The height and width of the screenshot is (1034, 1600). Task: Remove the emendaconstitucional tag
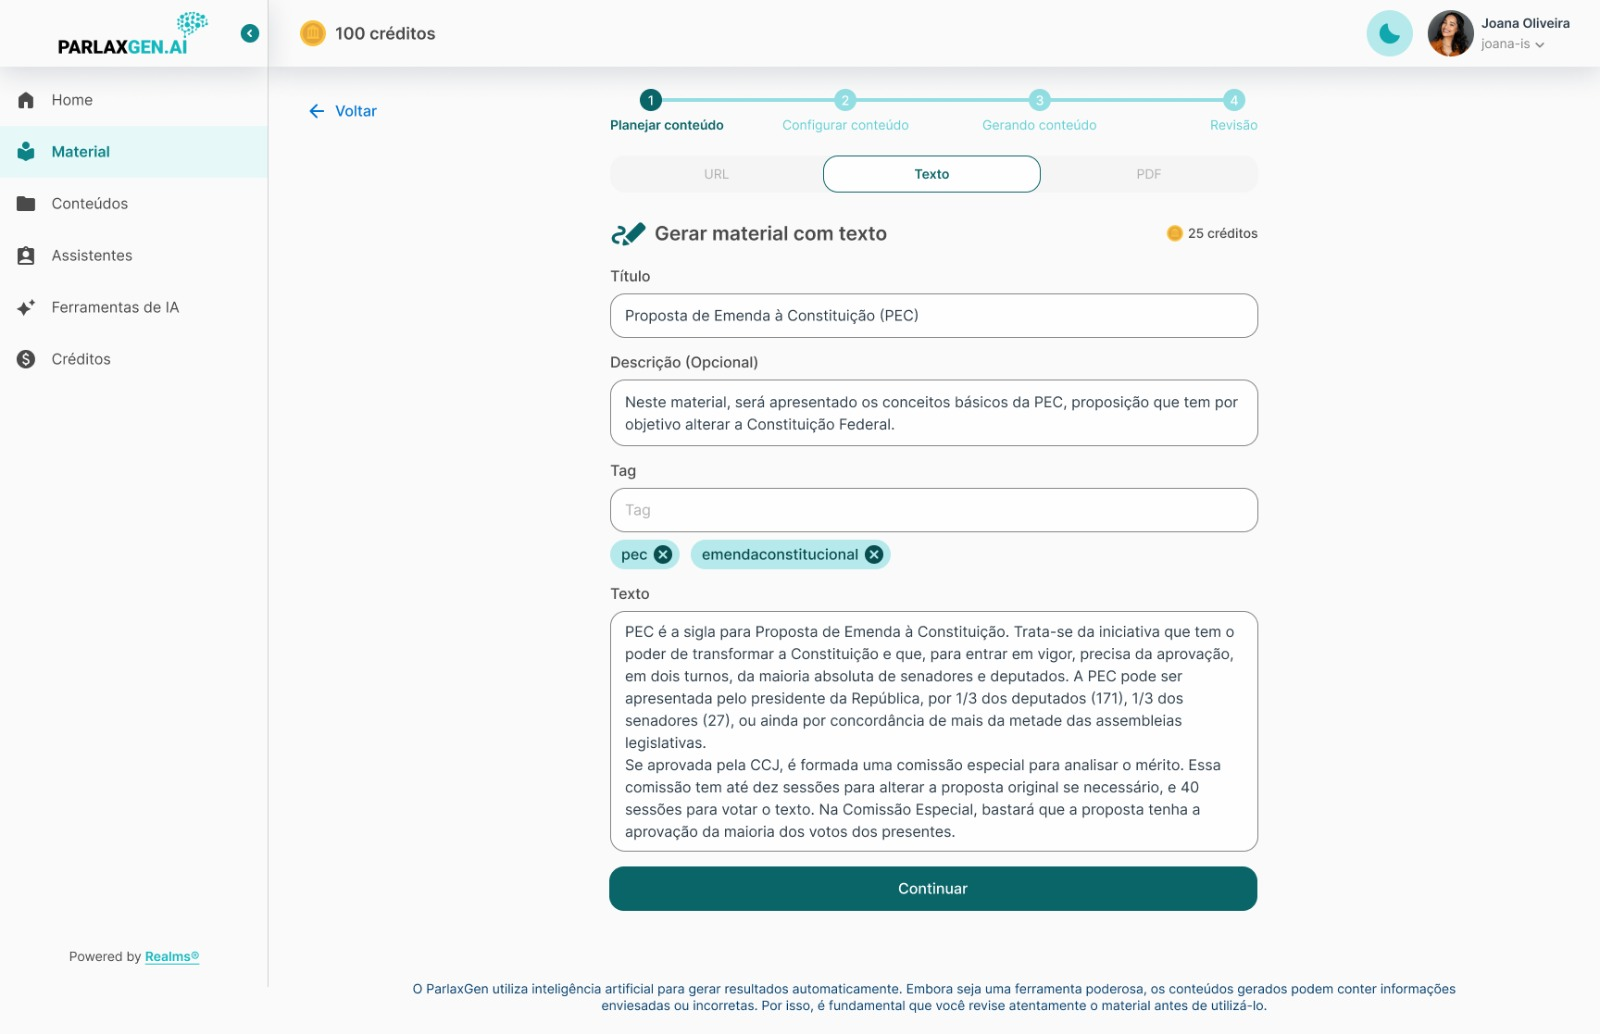[x=874, y=555]
